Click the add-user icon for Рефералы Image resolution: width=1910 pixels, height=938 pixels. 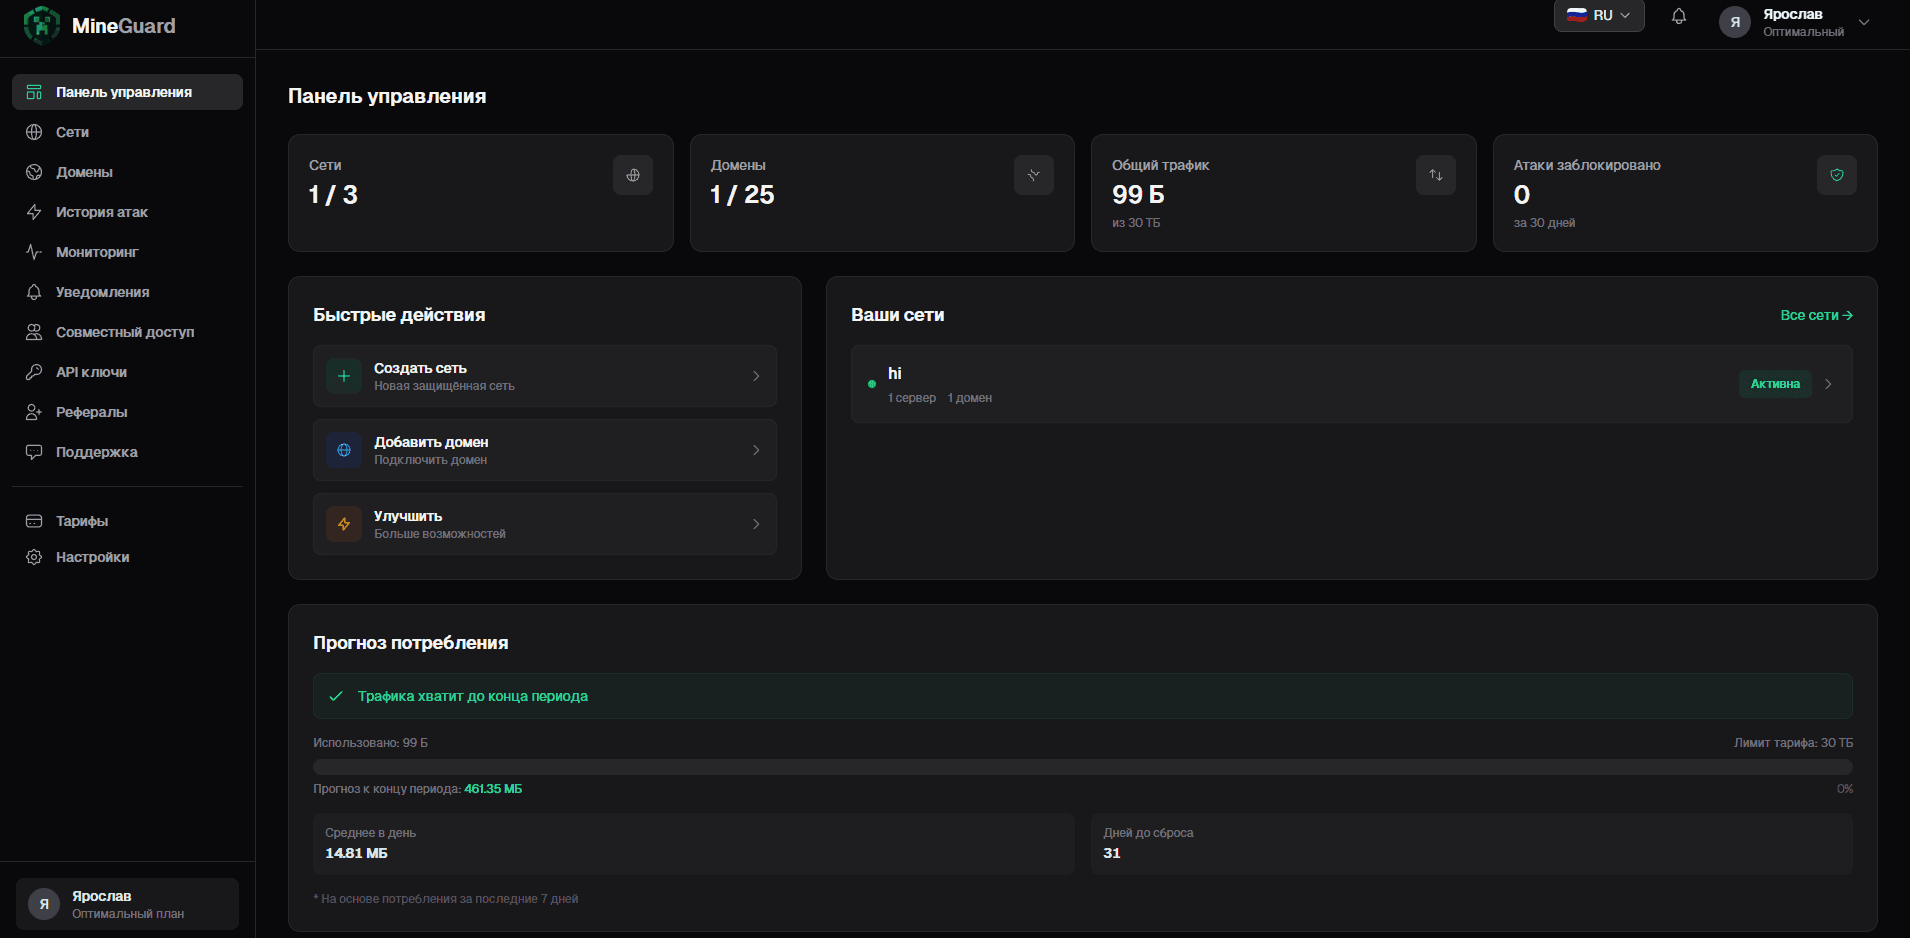[x=34, y=412]
